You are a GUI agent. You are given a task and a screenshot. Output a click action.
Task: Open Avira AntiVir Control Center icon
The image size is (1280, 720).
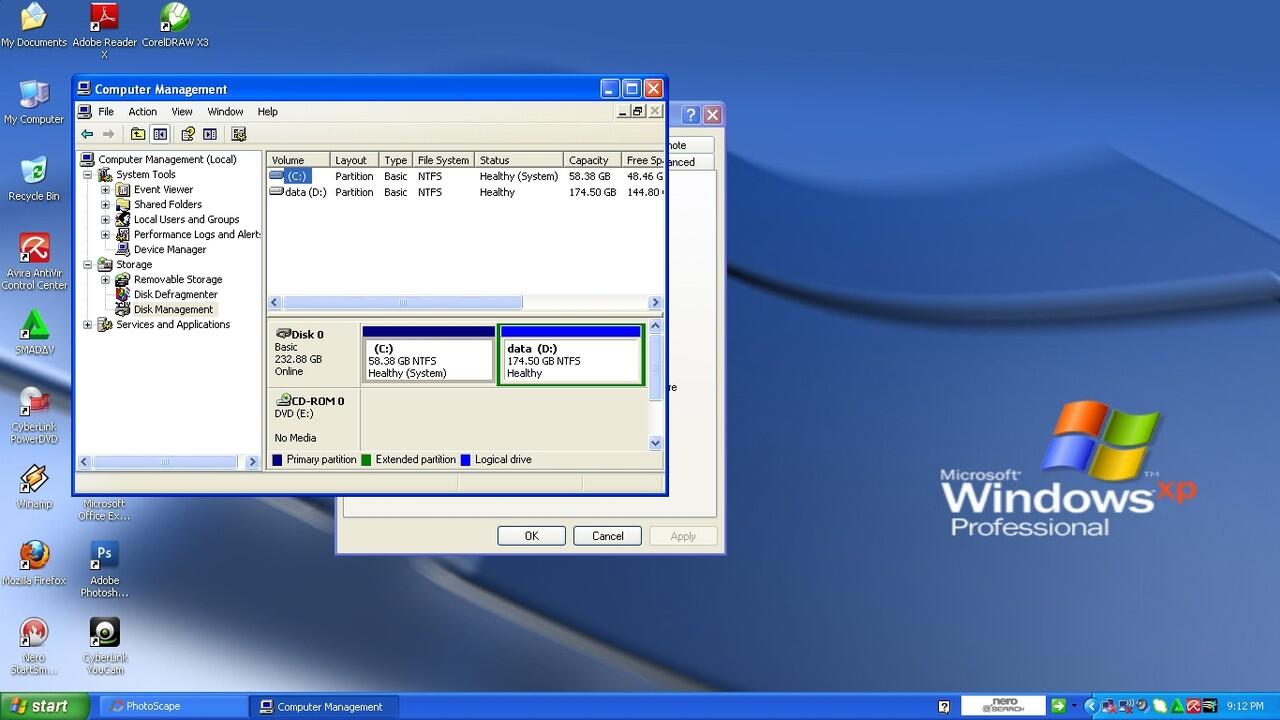34,262
